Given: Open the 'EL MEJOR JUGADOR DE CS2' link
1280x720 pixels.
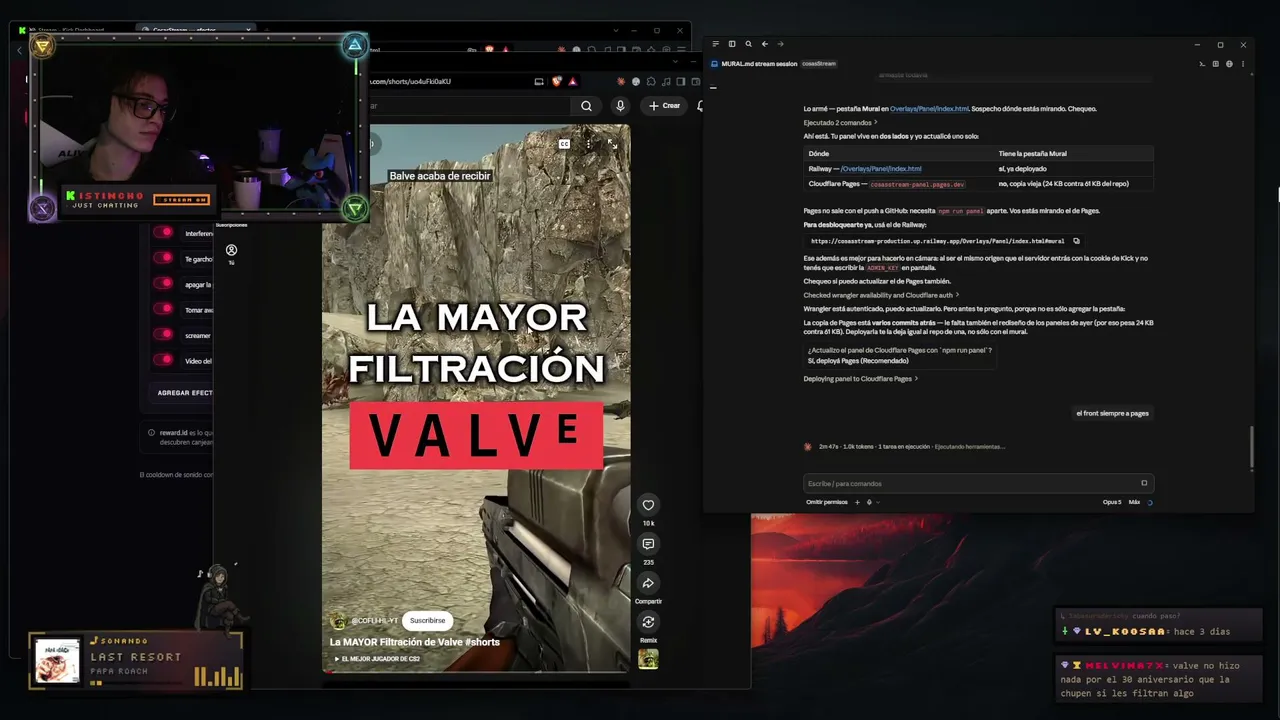Looking at the screenshot, I should click(377, 659).
